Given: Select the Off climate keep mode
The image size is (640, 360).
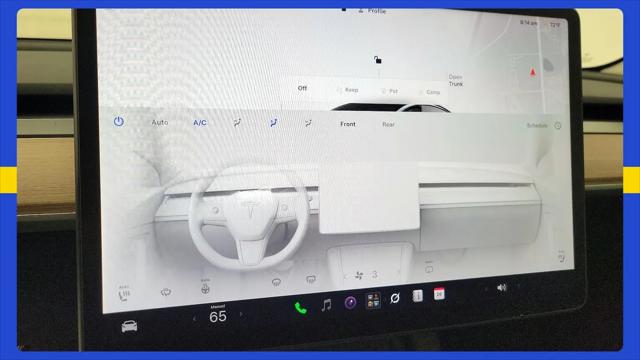Looking at the screenshot, I should pyautogui.click(x=302, y=88).
